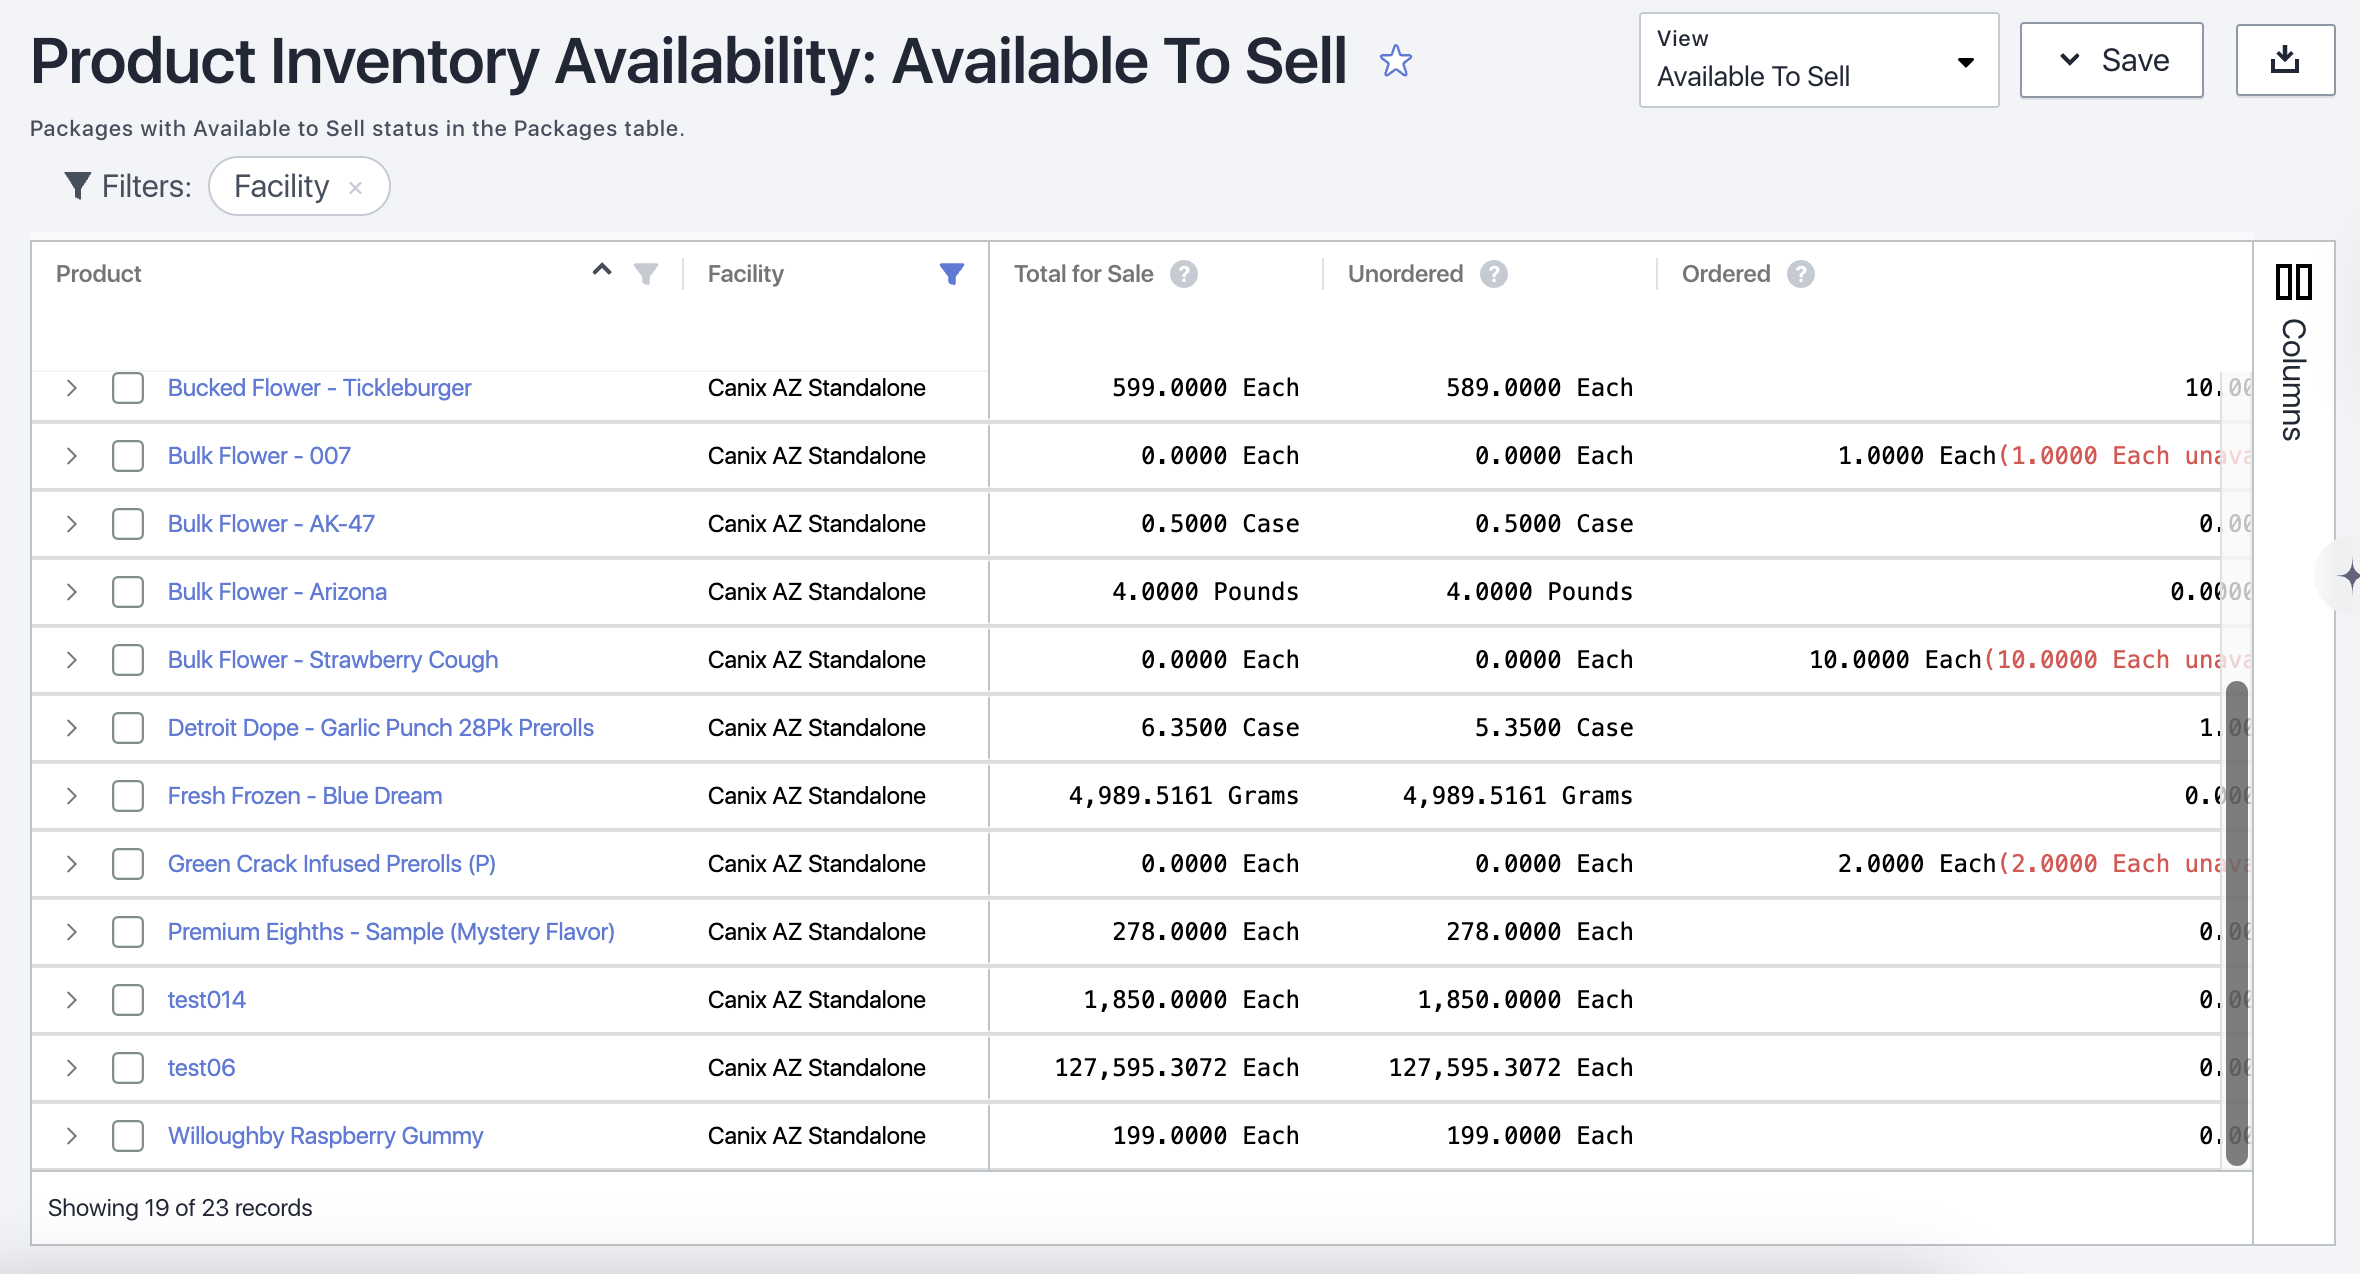2360x1274 pixels.
Task: Click the Product column header
Action: 99,274
